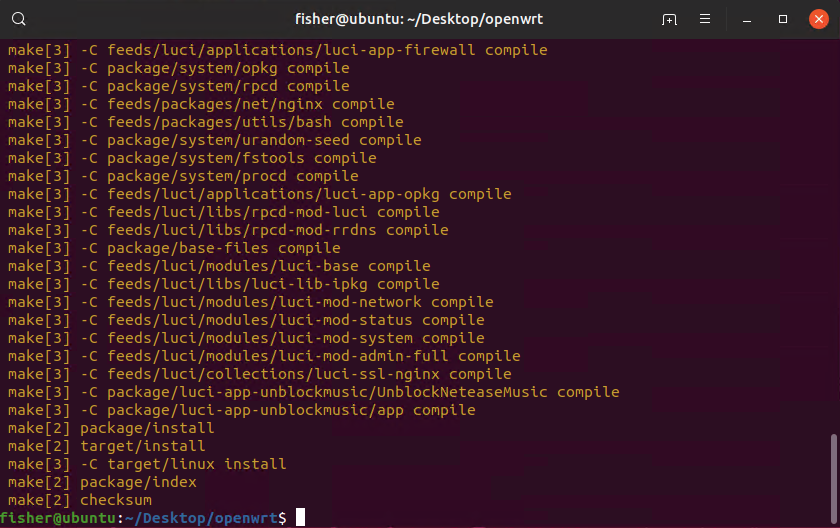
Task: Click the line 'luci-app-firewall compile'
Action: (278, 50)
